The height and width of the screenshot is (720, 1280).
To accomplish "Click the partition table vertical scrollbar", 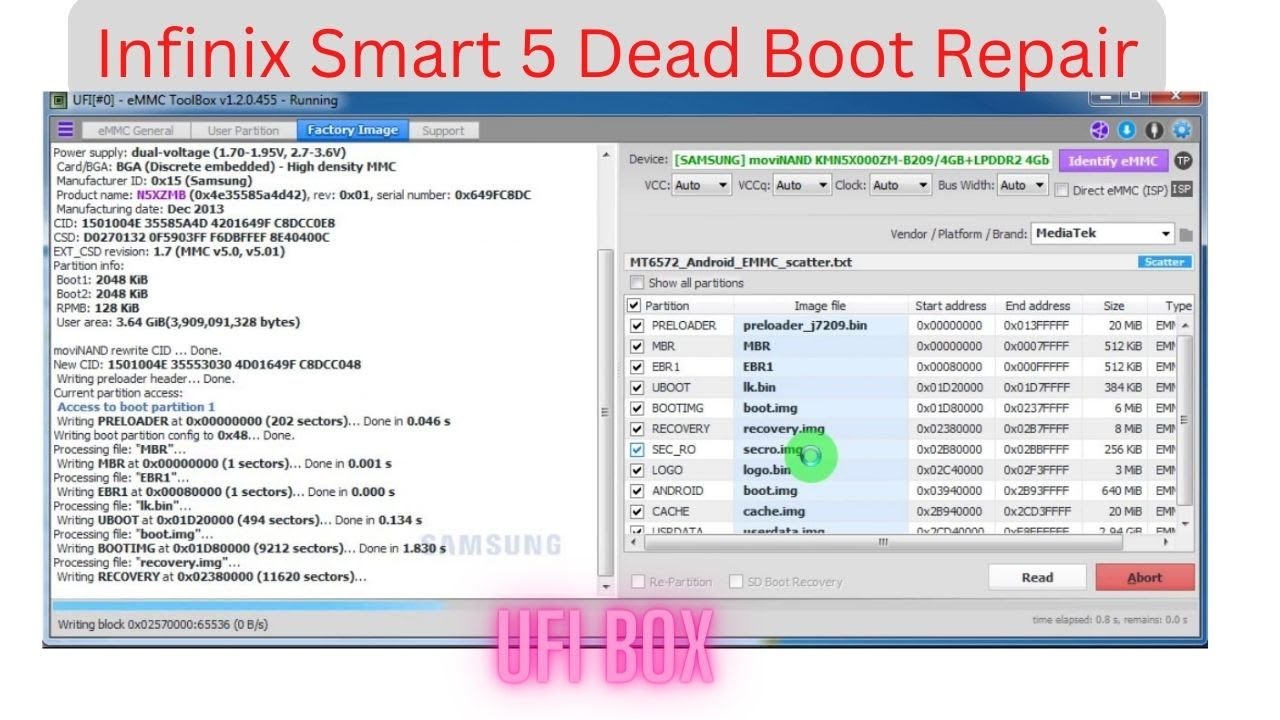I will click(1186, 424).
